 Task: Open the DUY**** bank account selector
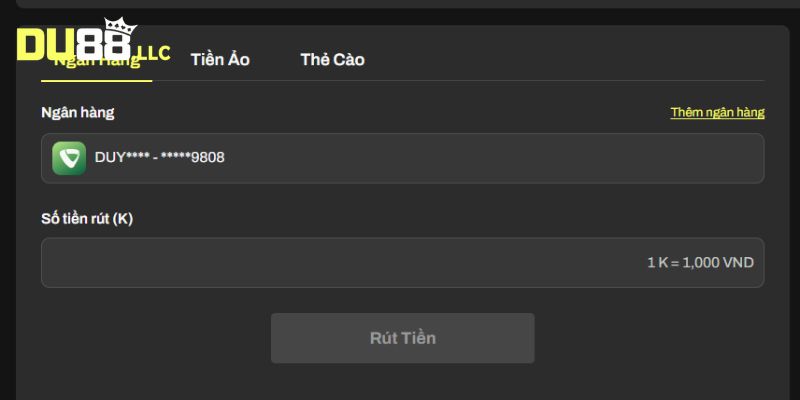[x=403, y=158]
